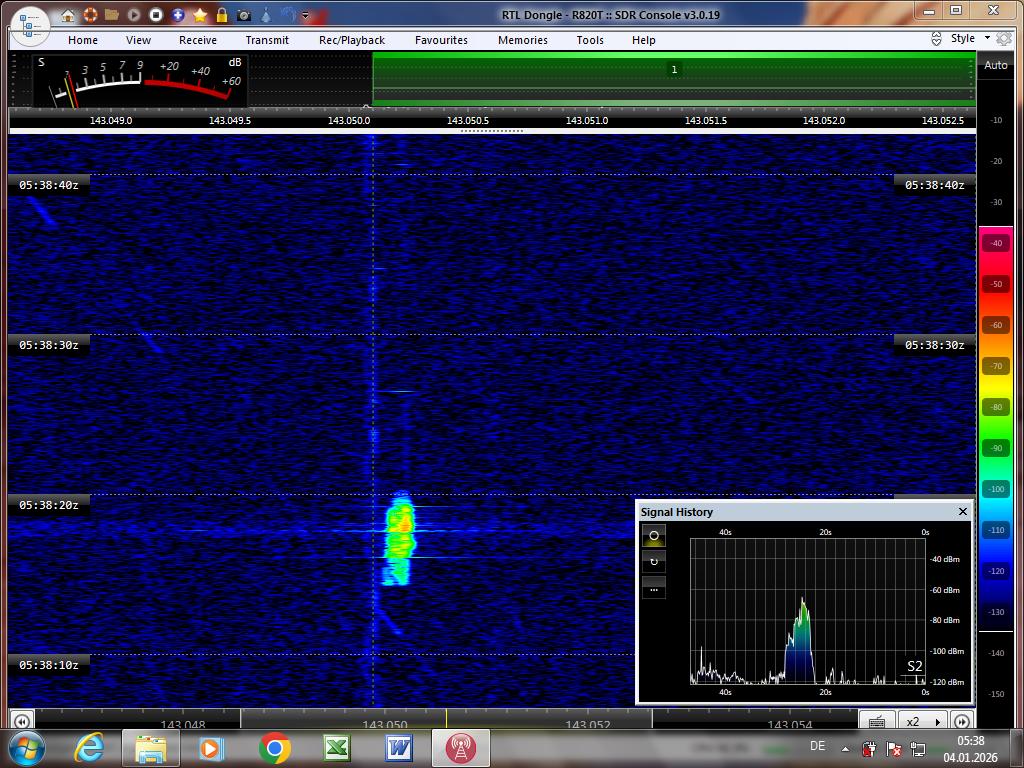Click the keyboard frequency entry icon
Image resolution: width=1024 pixels, height=768 pixels.
pos(877,721)
